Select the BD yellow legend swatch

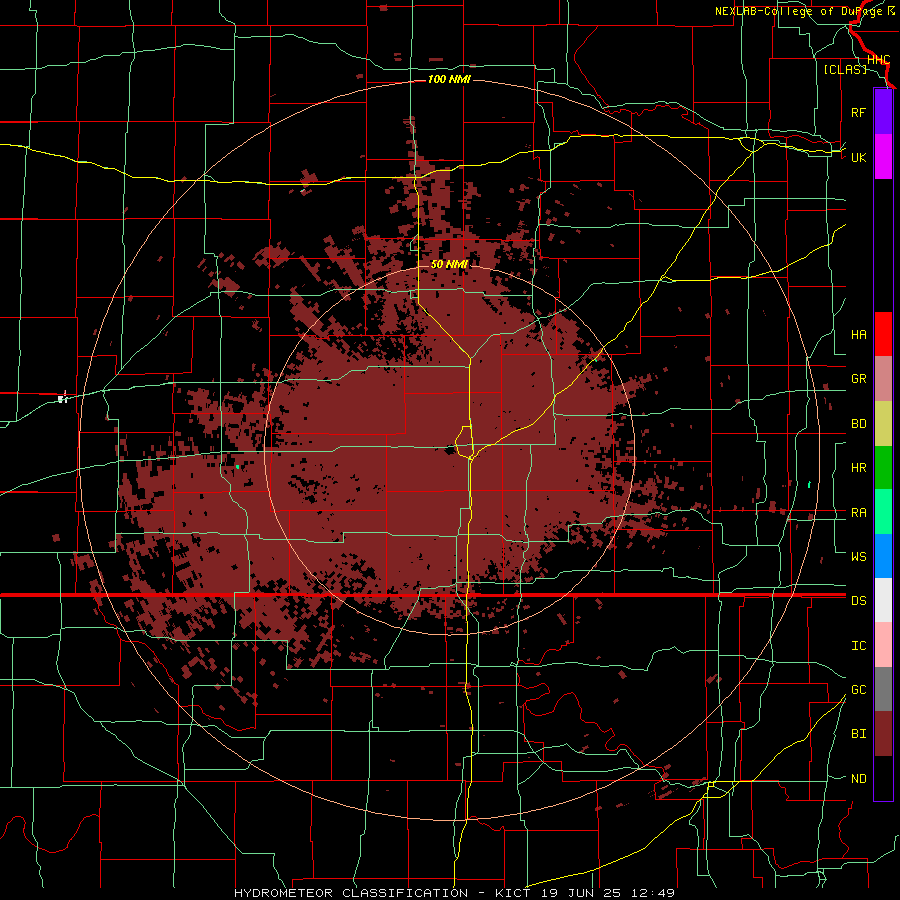click(883, 424)
